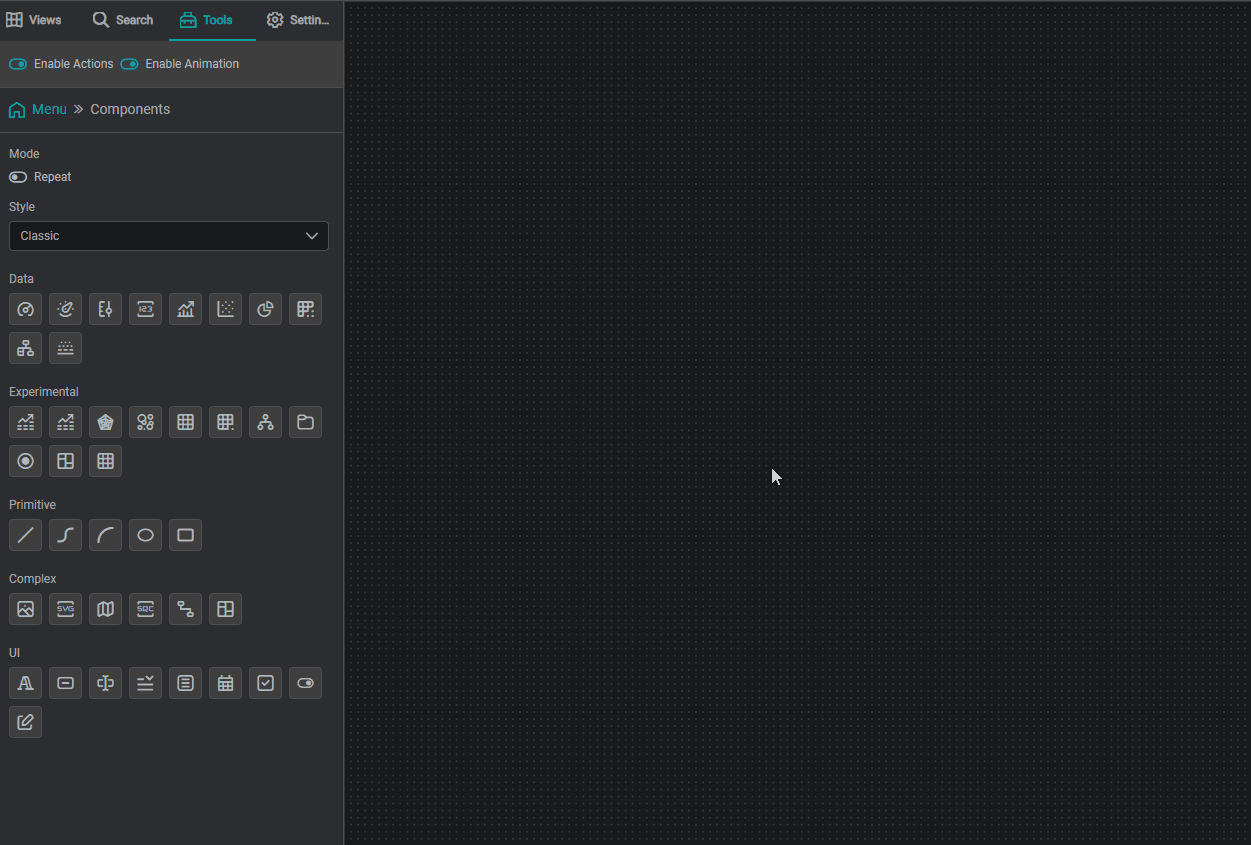
Task: Insert the 123 numeric display component
Action: (146, 309)
